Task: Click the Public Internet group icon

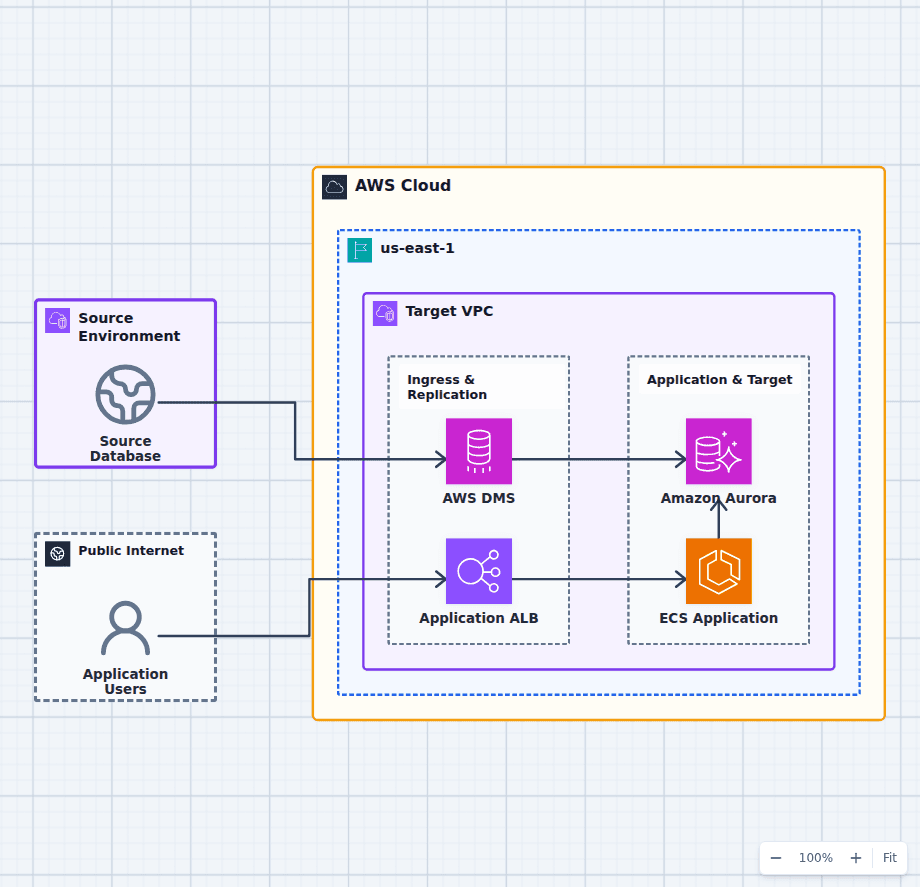Action: (x=58, y=554)
